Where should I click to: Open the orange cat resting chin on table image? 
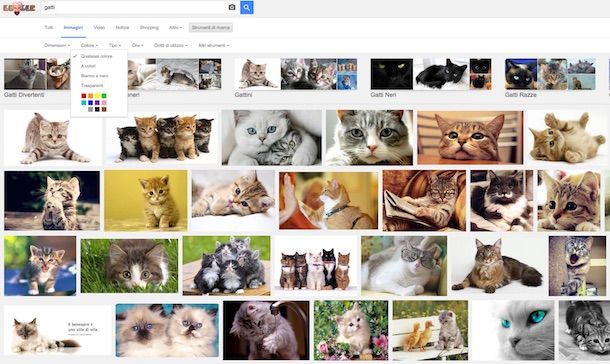470,137
